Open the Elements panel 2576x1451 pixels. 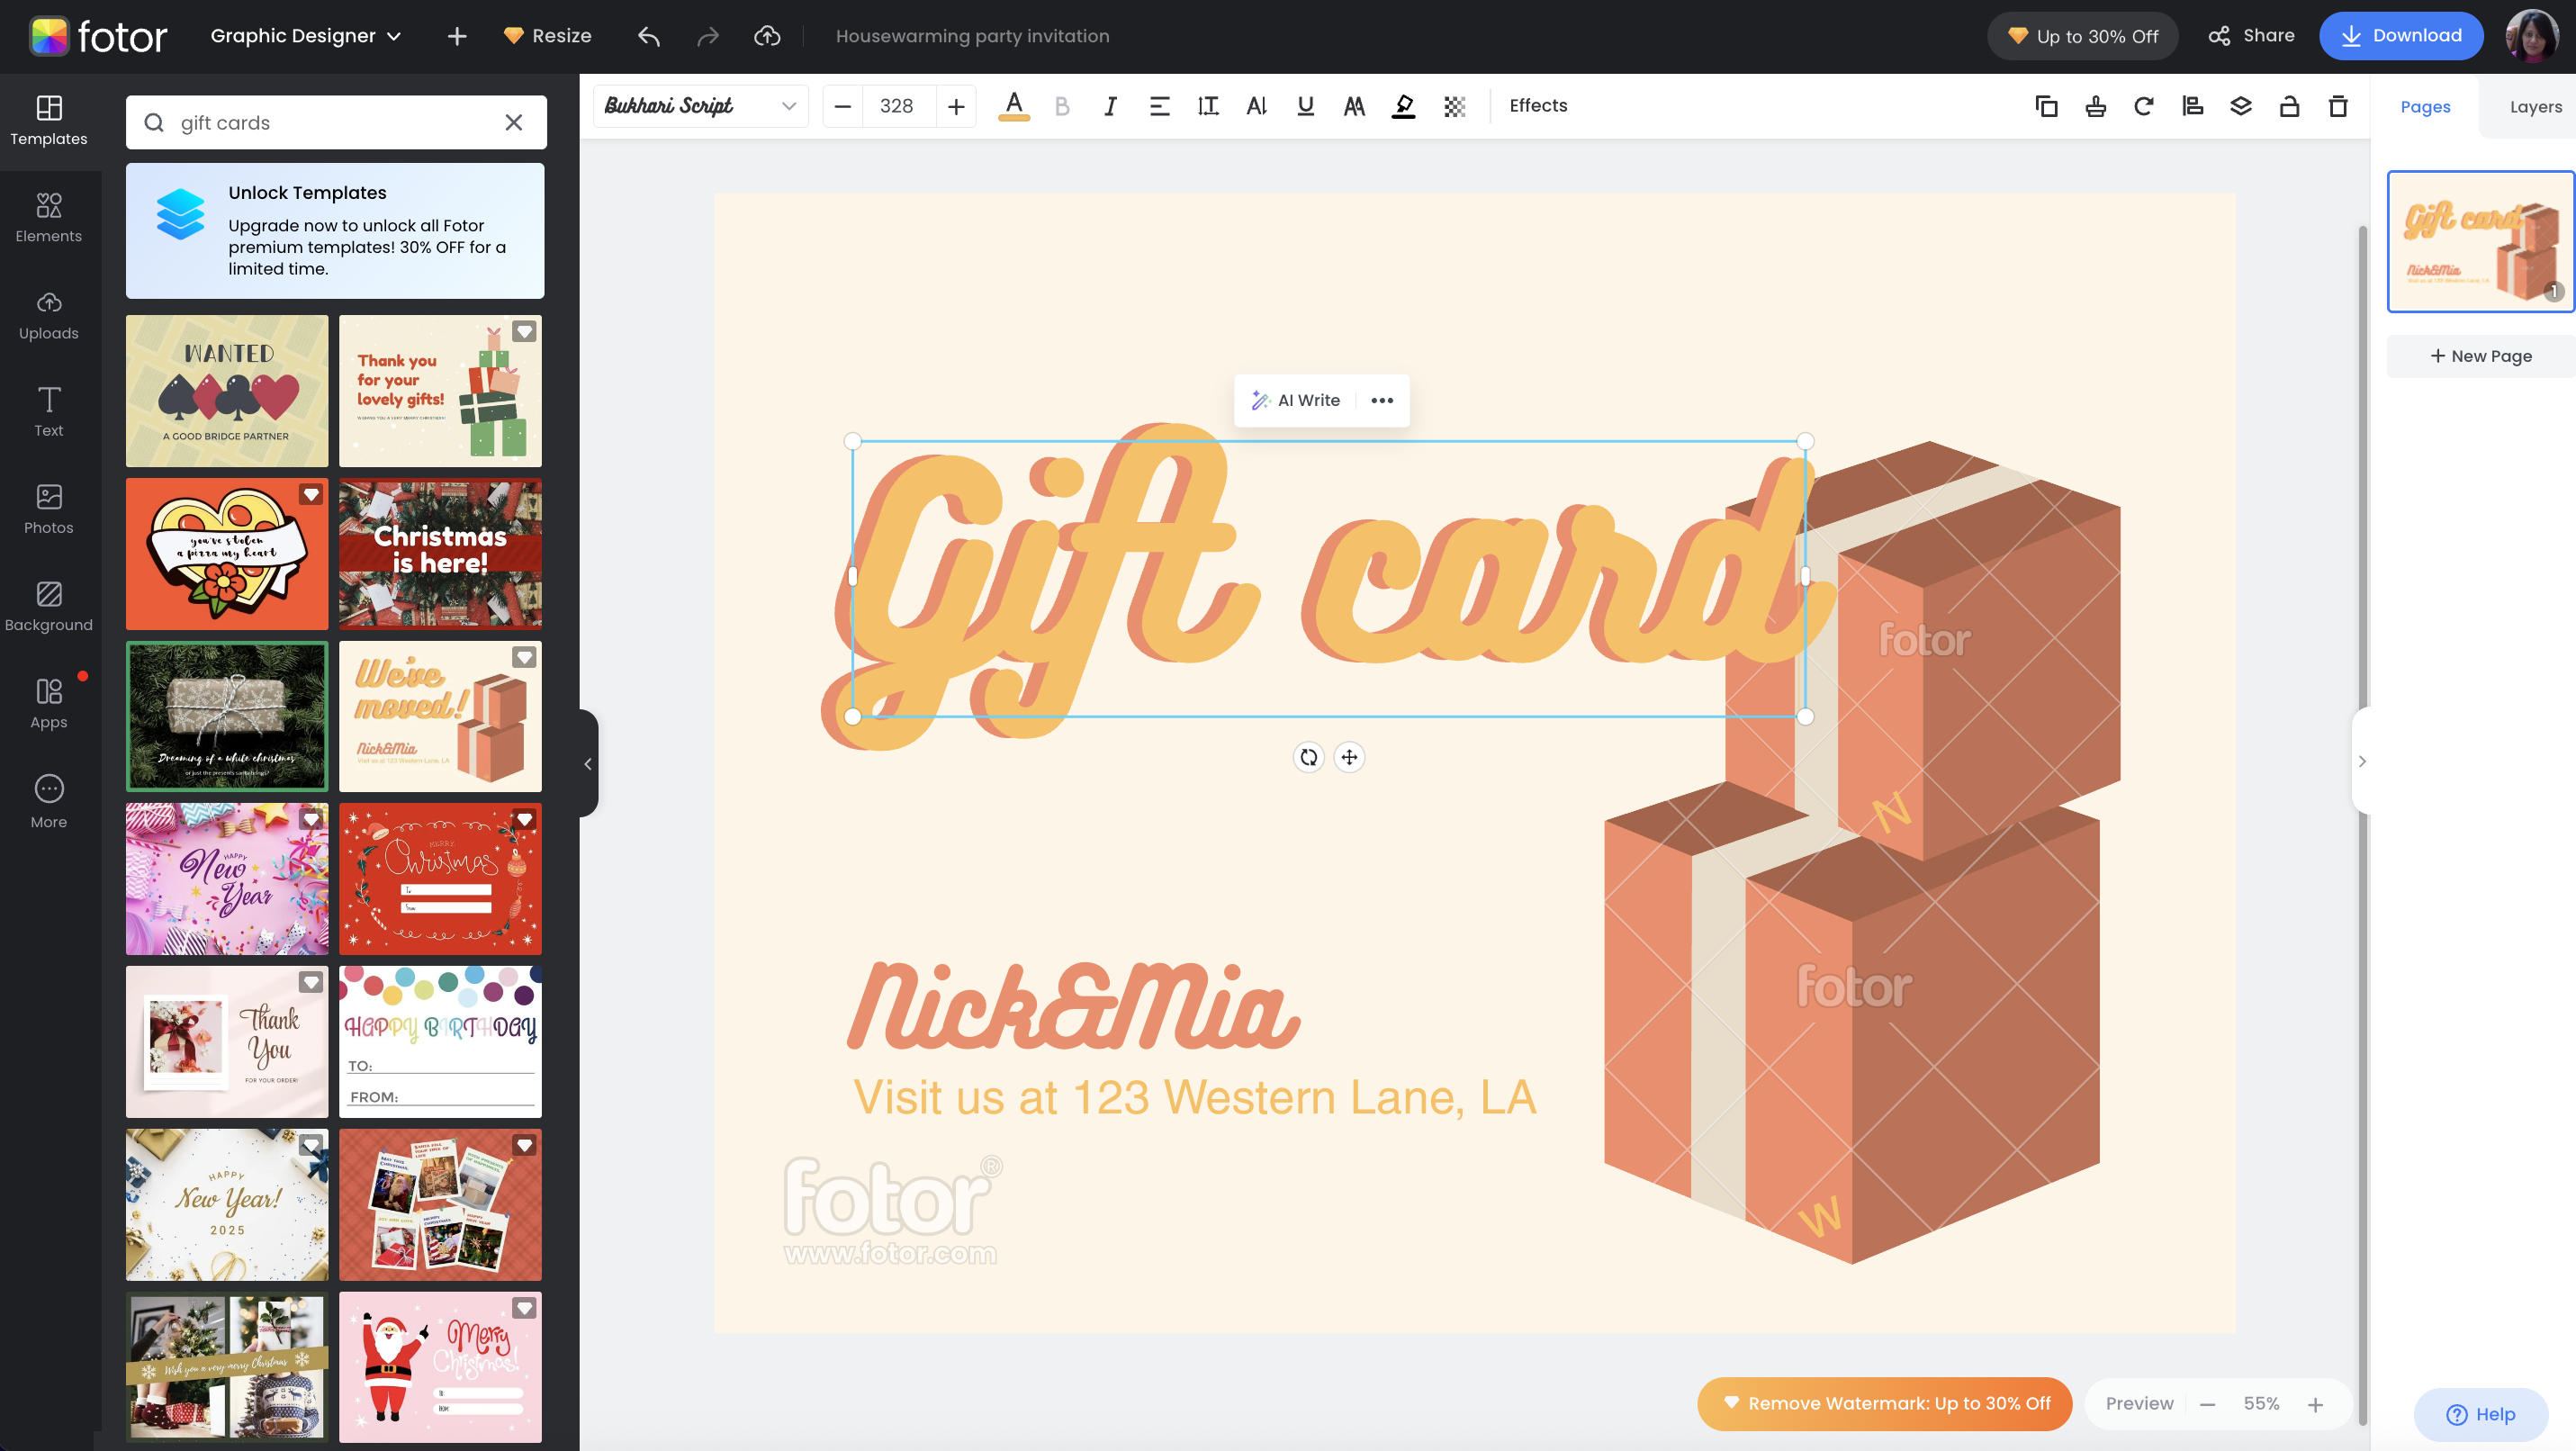click(49, 217)
